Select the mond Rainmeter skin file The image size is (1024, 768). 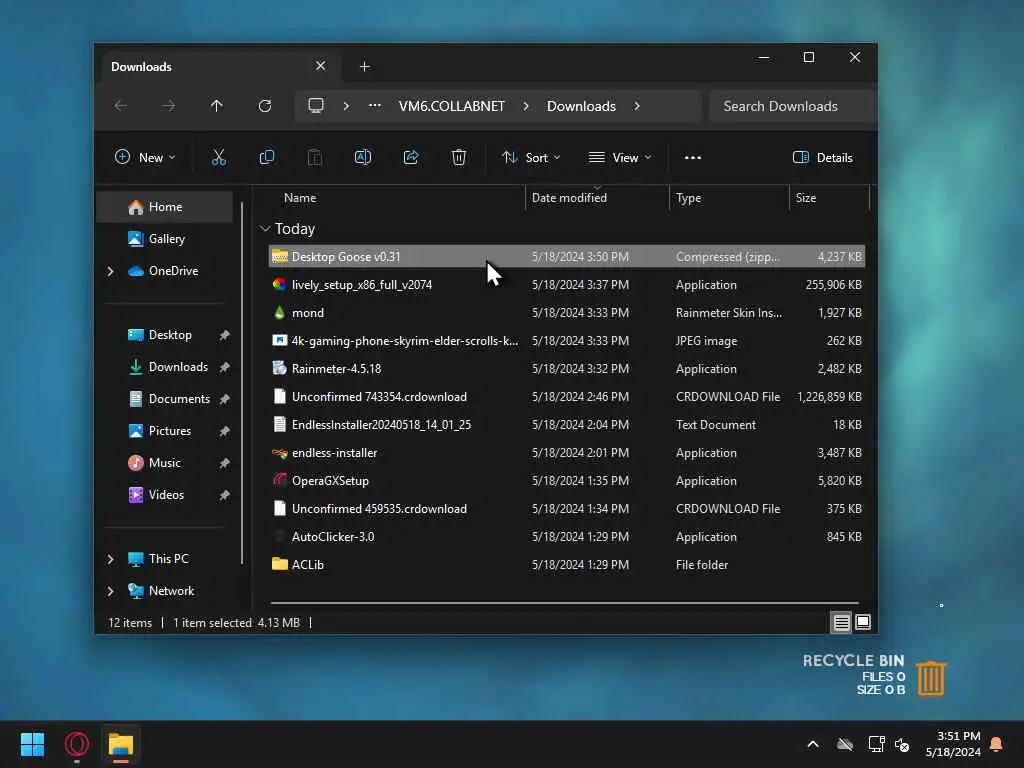pos(567,313)
